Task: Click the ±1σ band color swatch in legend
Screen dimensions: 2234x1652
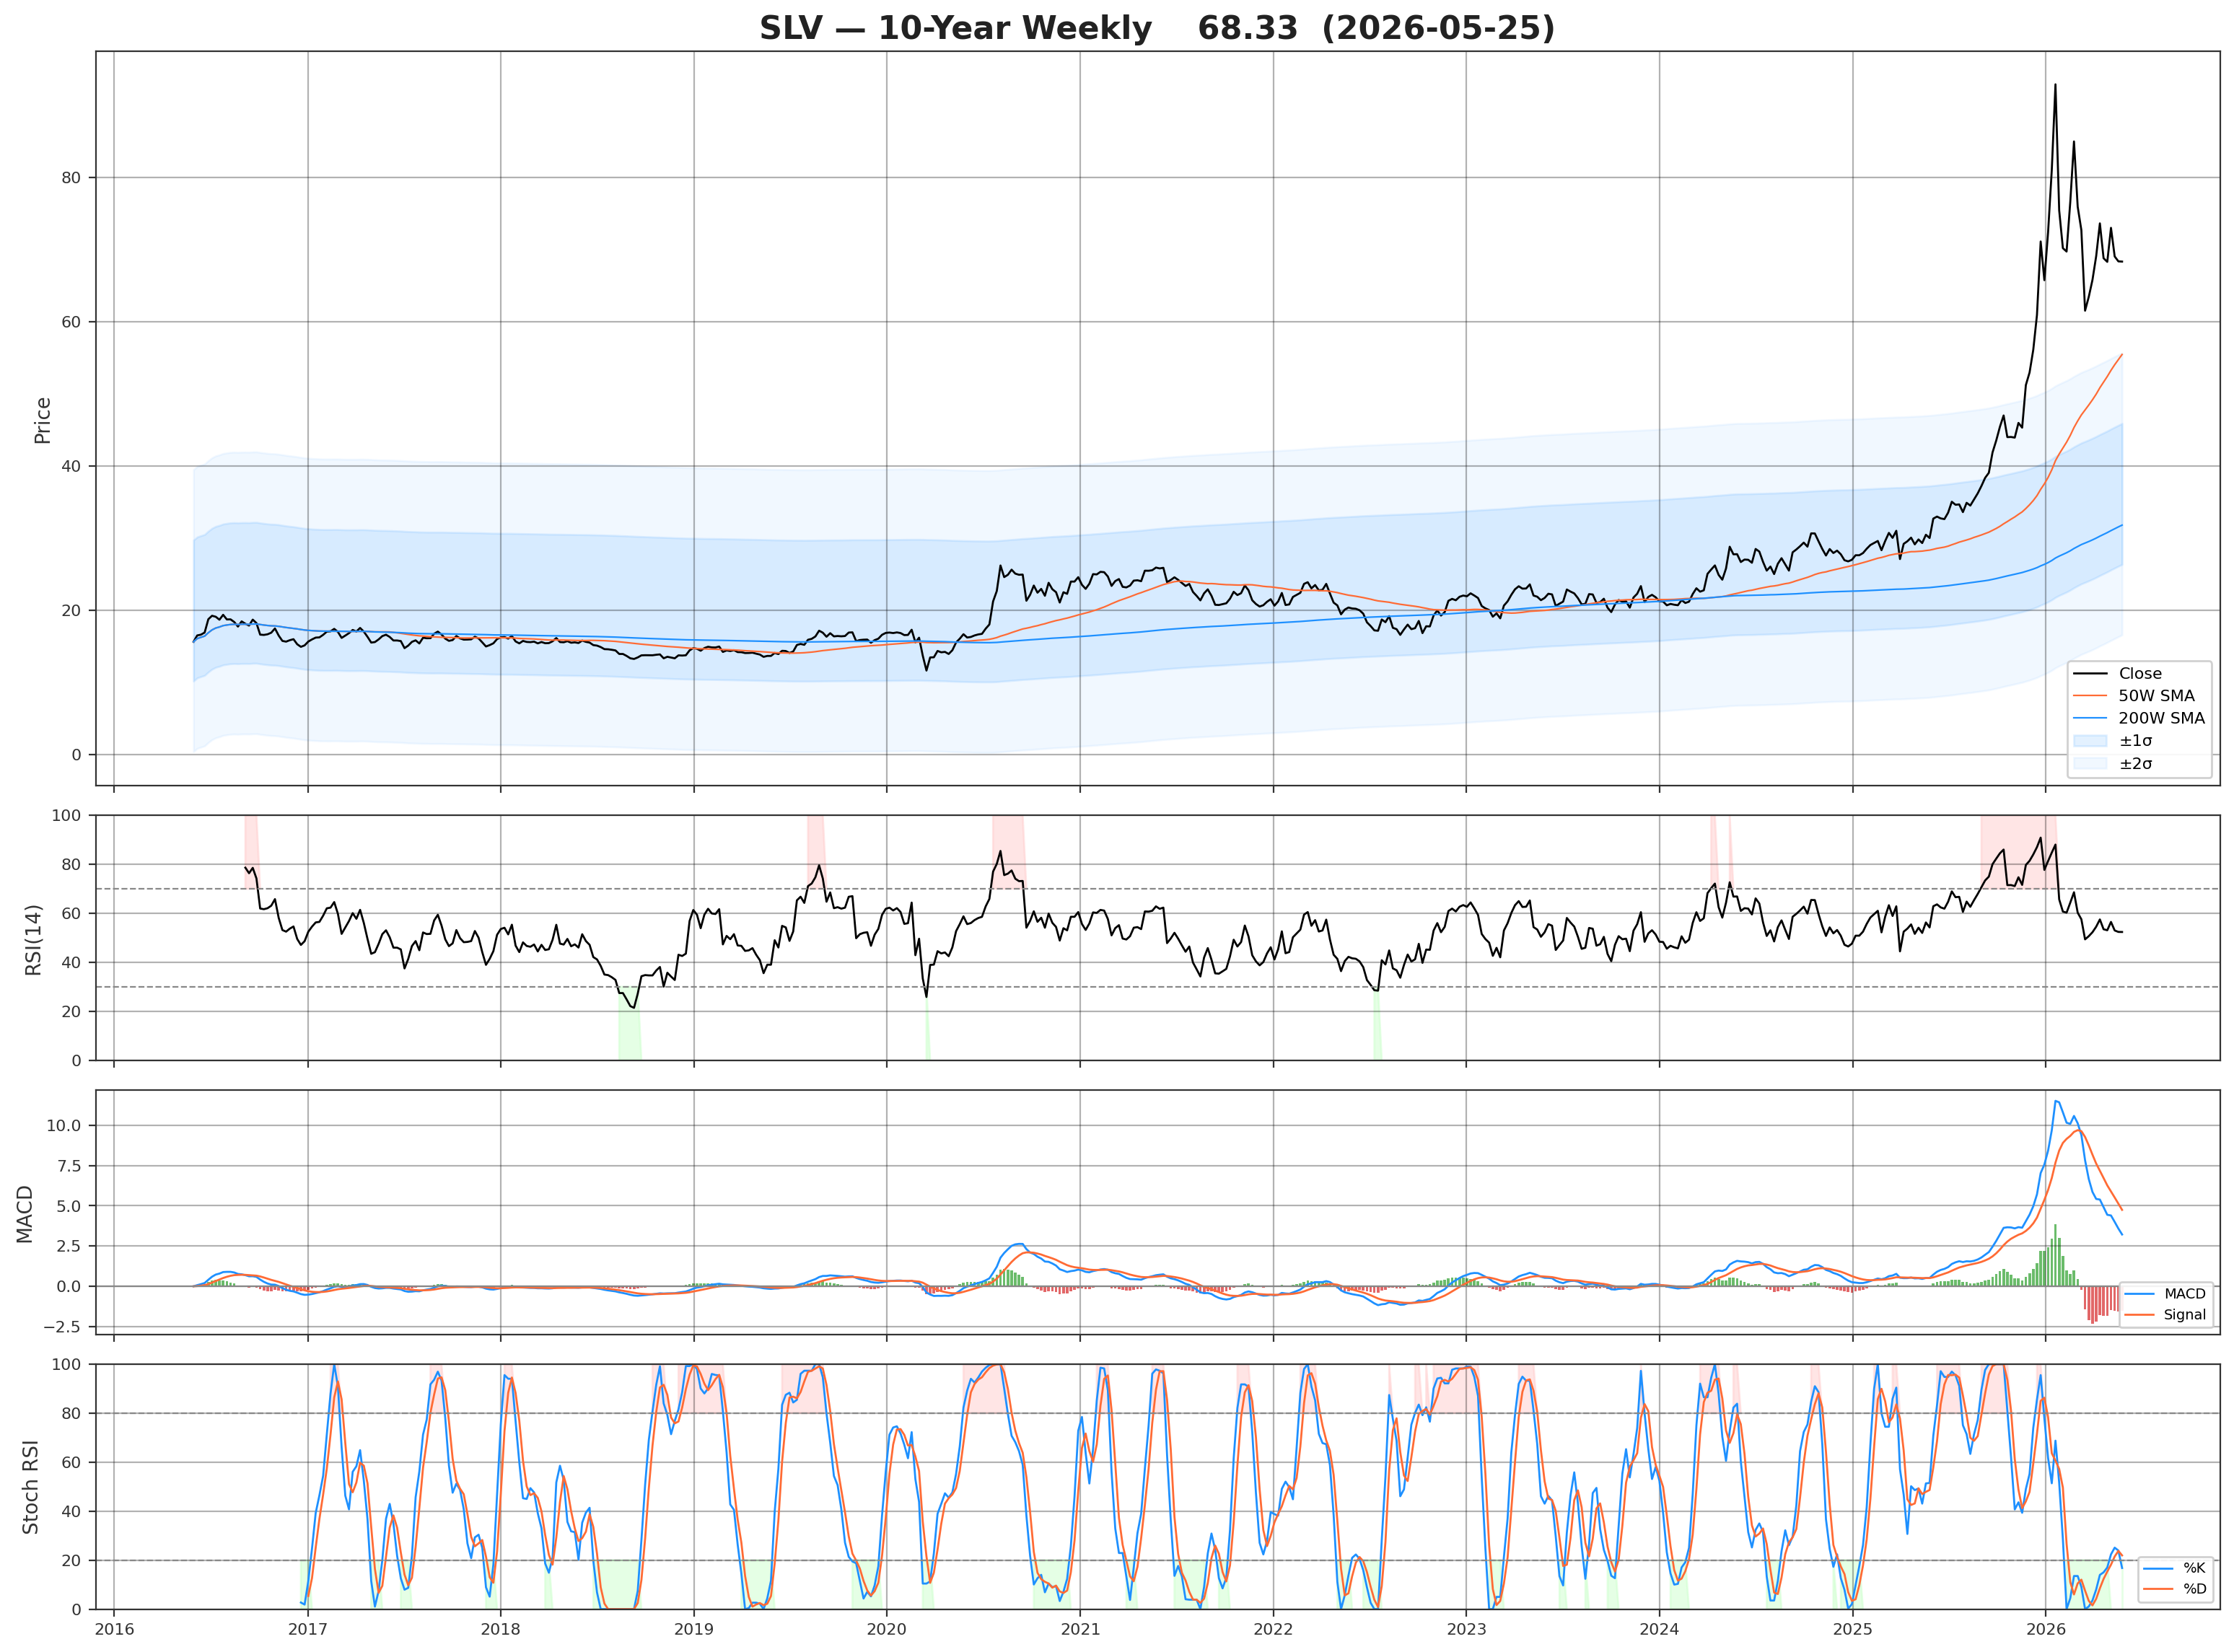Action: pos(2090,741)
